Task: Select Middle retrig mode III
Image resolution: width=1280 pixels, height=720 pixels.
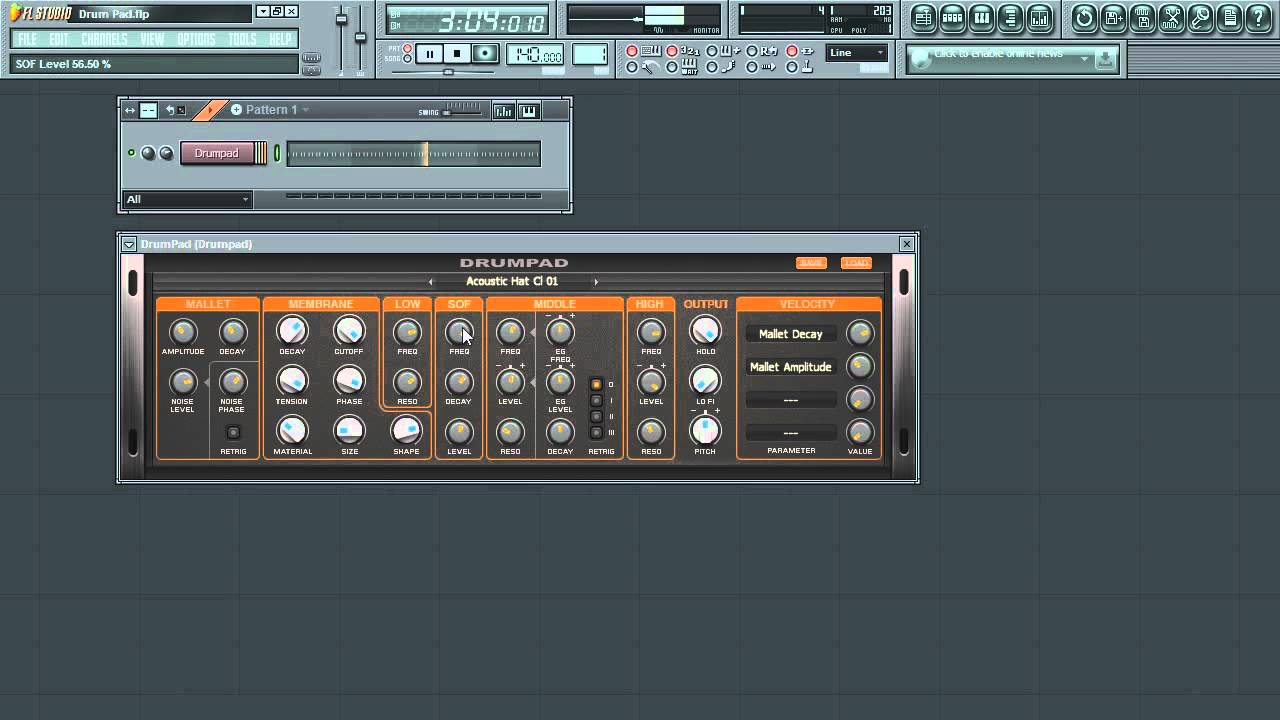Action: point(596,432)
